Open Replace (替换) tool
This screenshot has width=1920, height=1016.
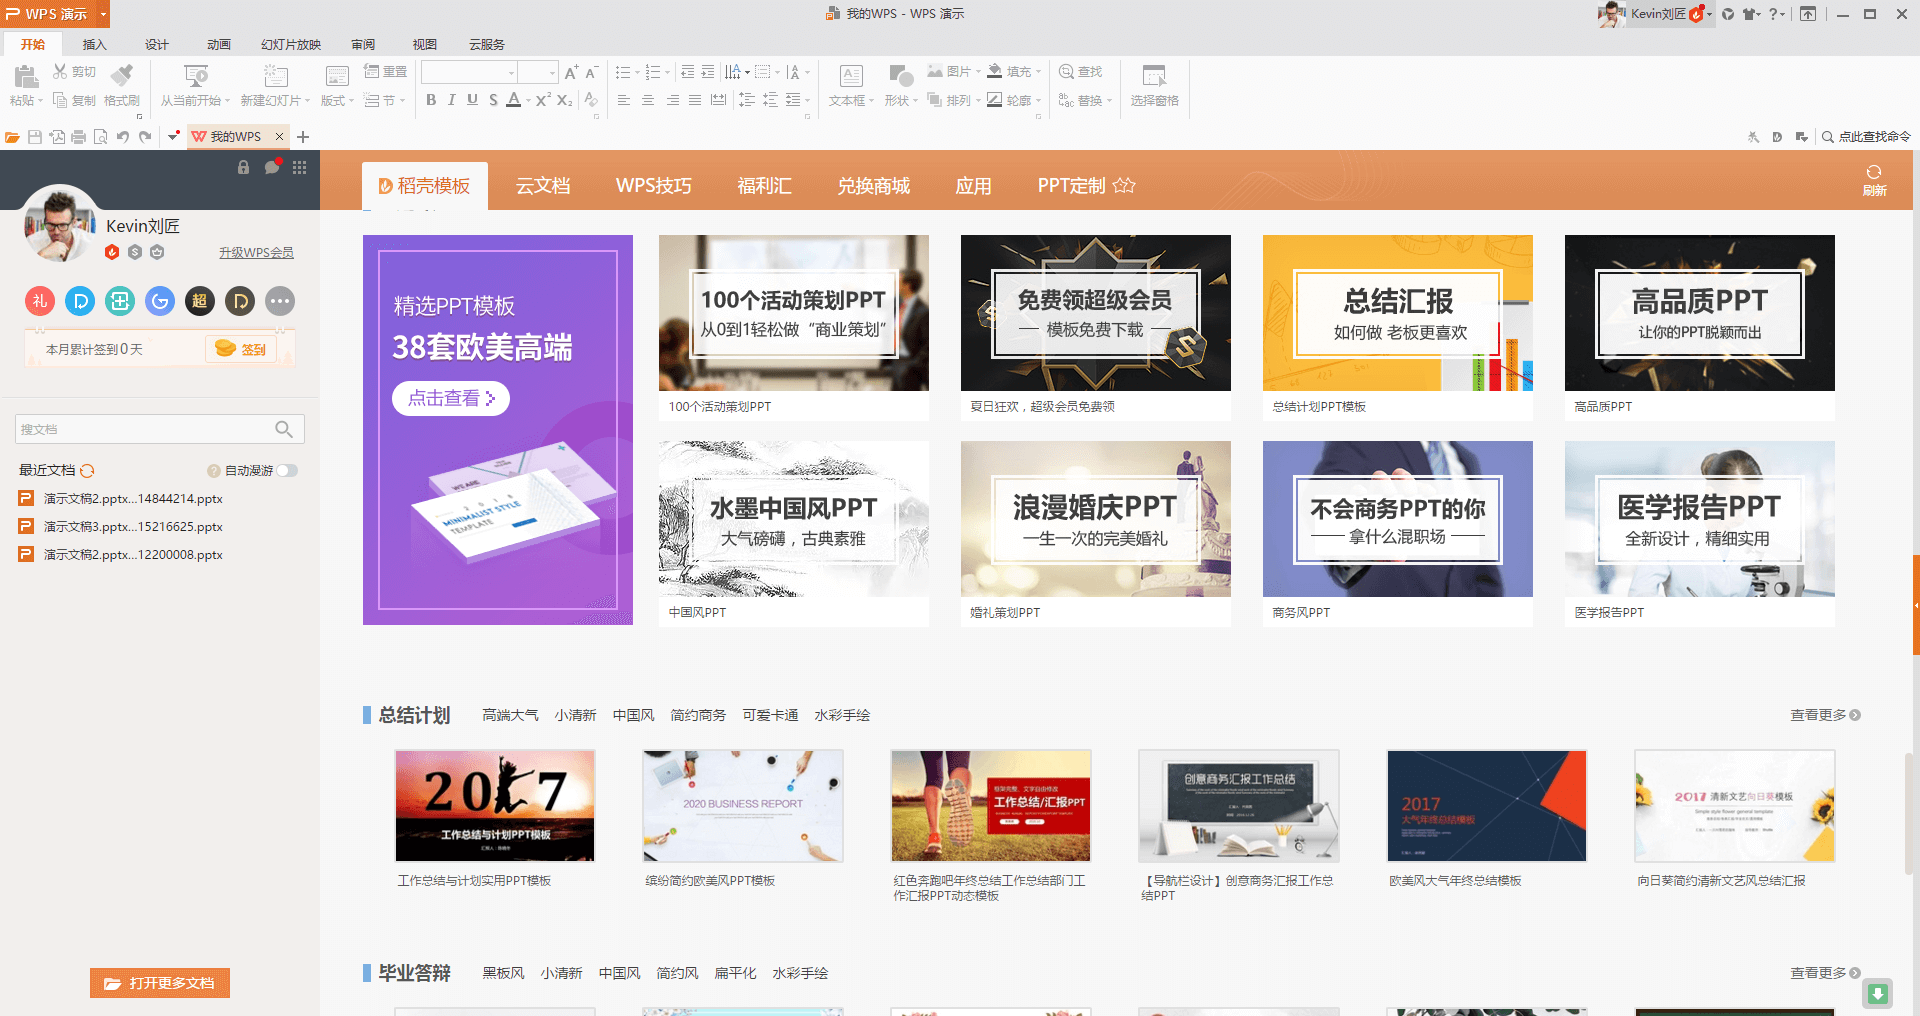1083,100
